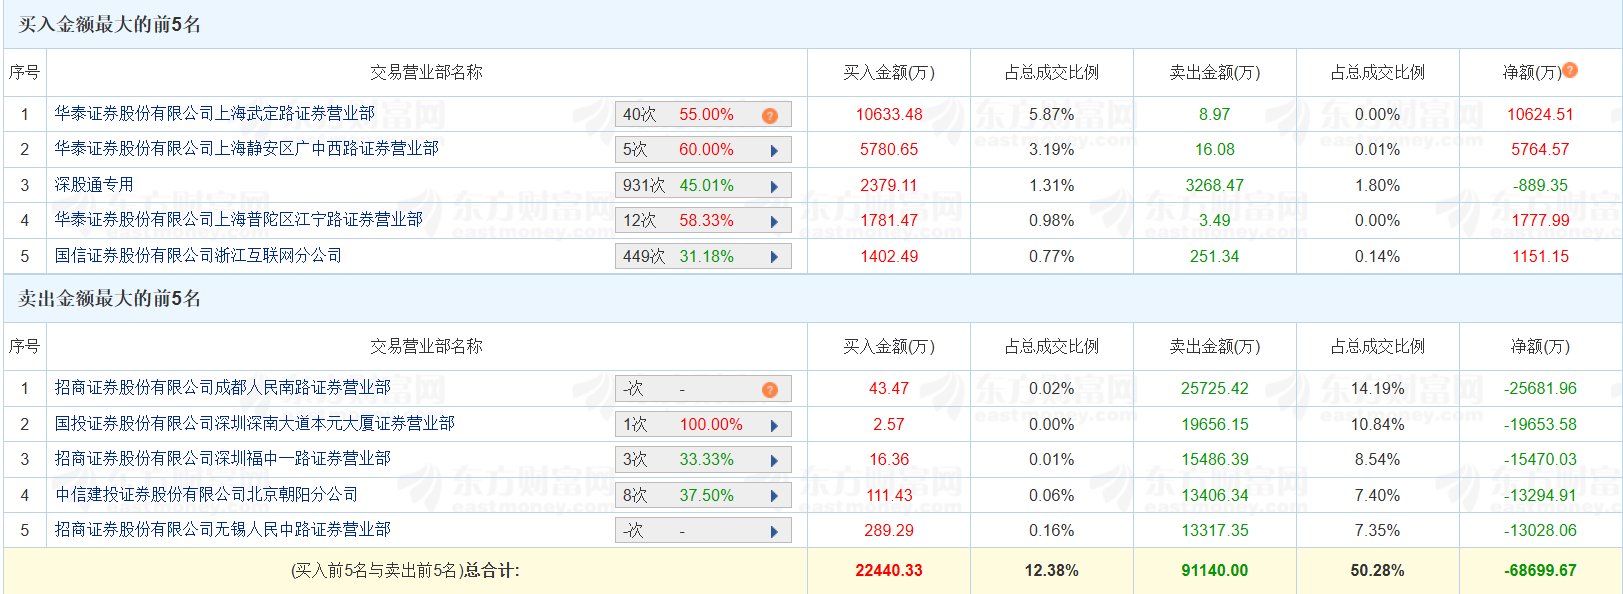
Task: Expand arrow beside 12次 58.33%
Action: (x=774, y=222)
